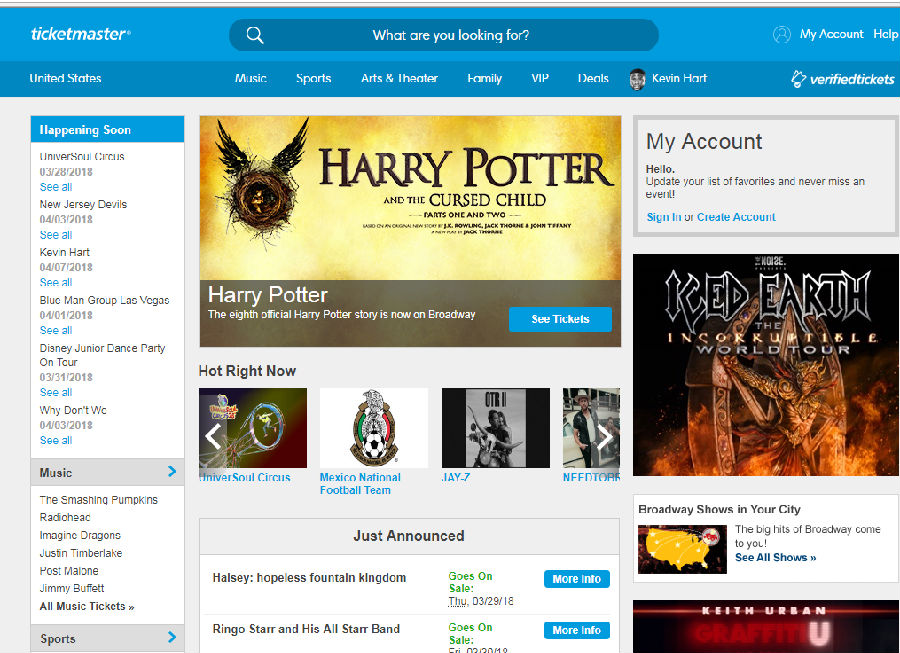Open the Iced Earth tour advertisement
Screen dimensions: 900x653
click(x=766, y=365)
